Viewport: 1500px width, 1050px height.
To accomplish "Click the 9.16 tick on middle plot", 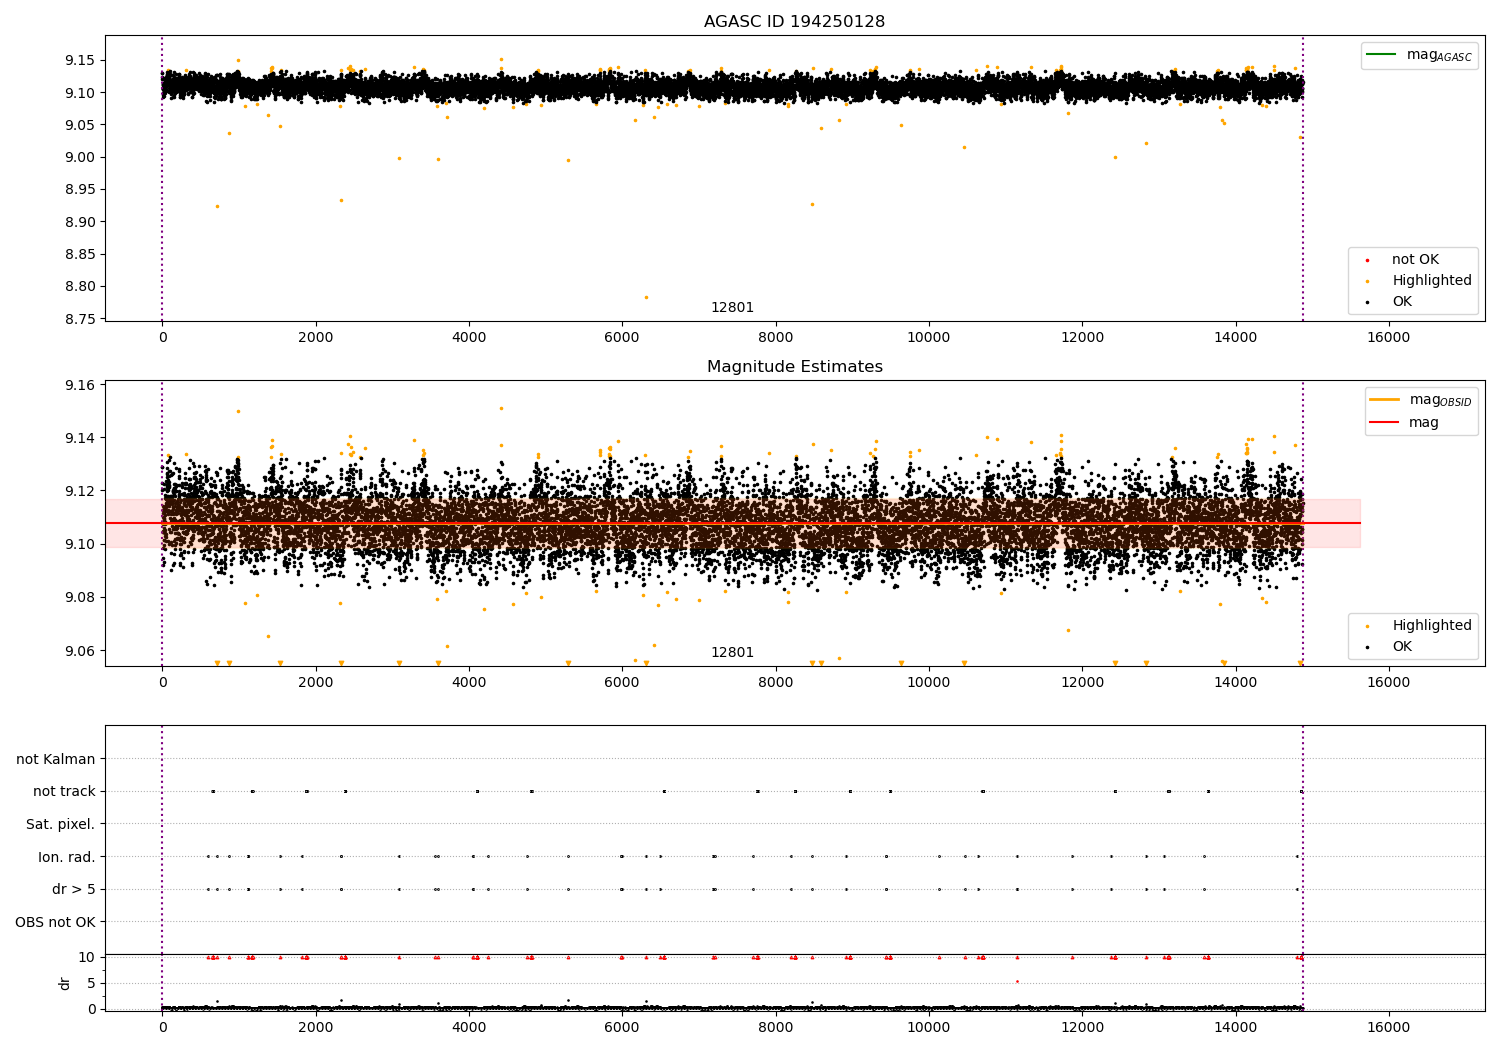I will pos(80,385).
